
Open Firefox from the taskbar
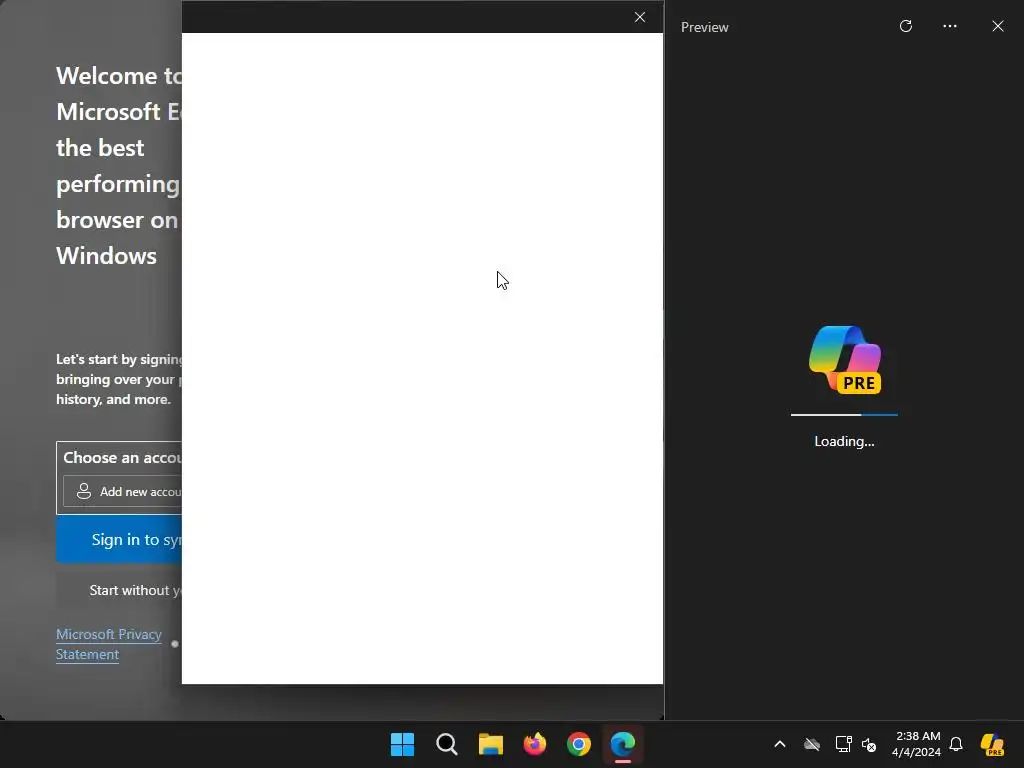click(535, 744)
